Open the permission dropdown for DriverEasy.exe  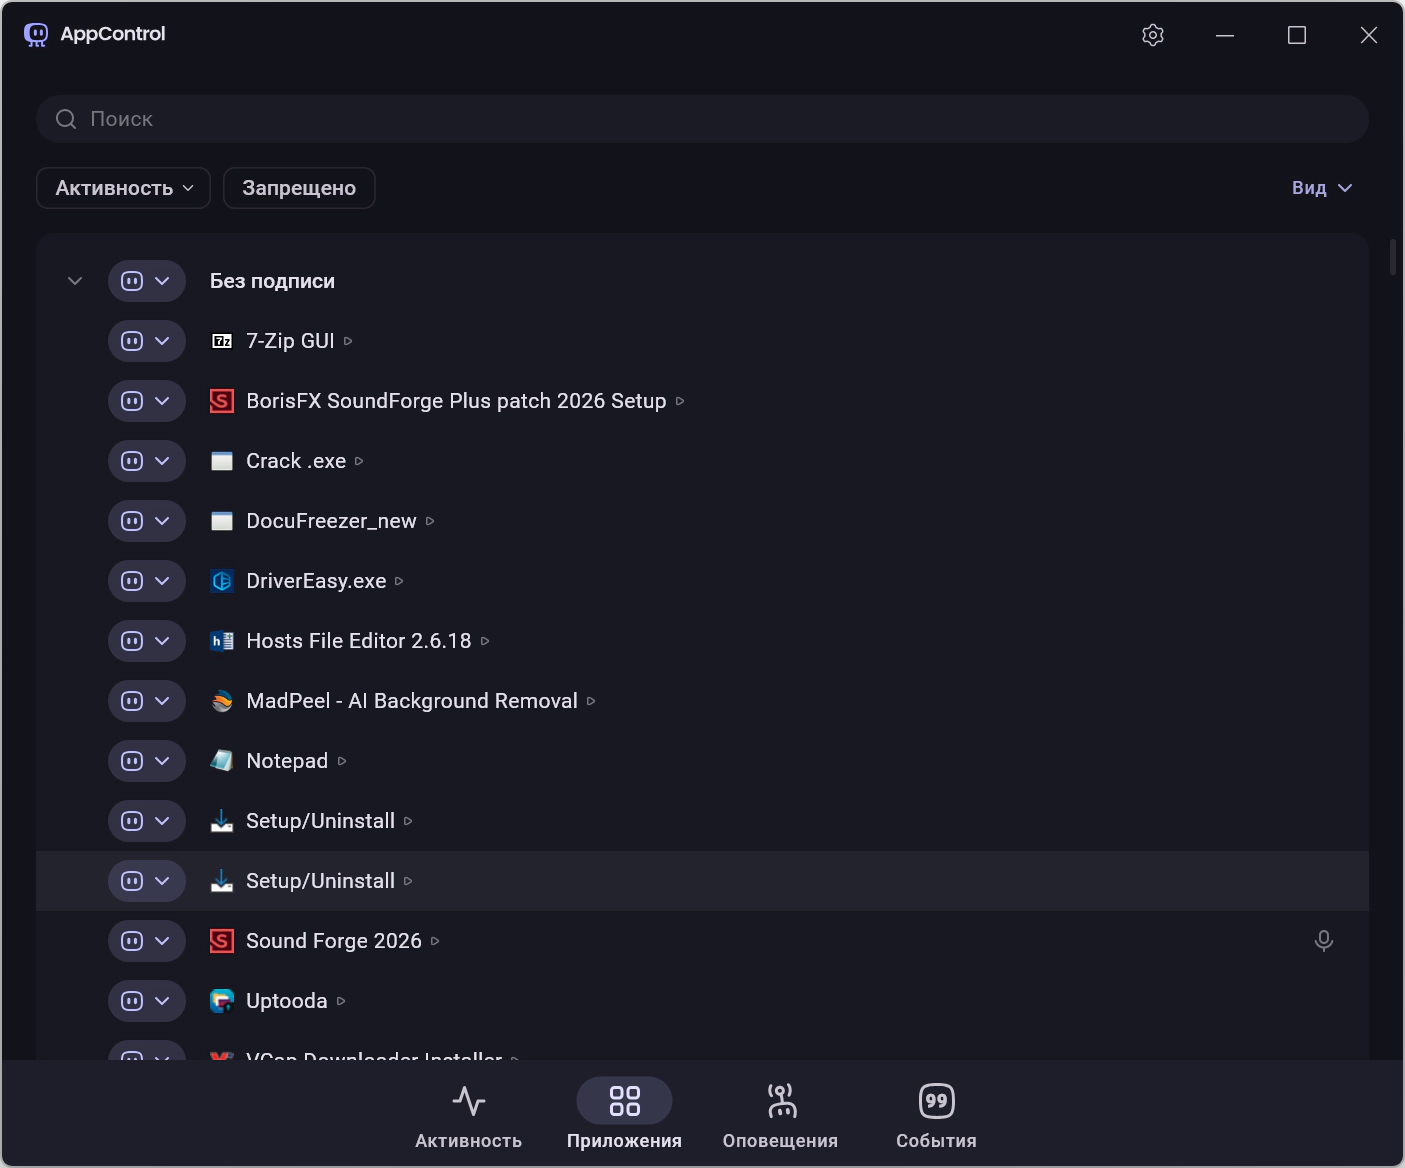147,581
